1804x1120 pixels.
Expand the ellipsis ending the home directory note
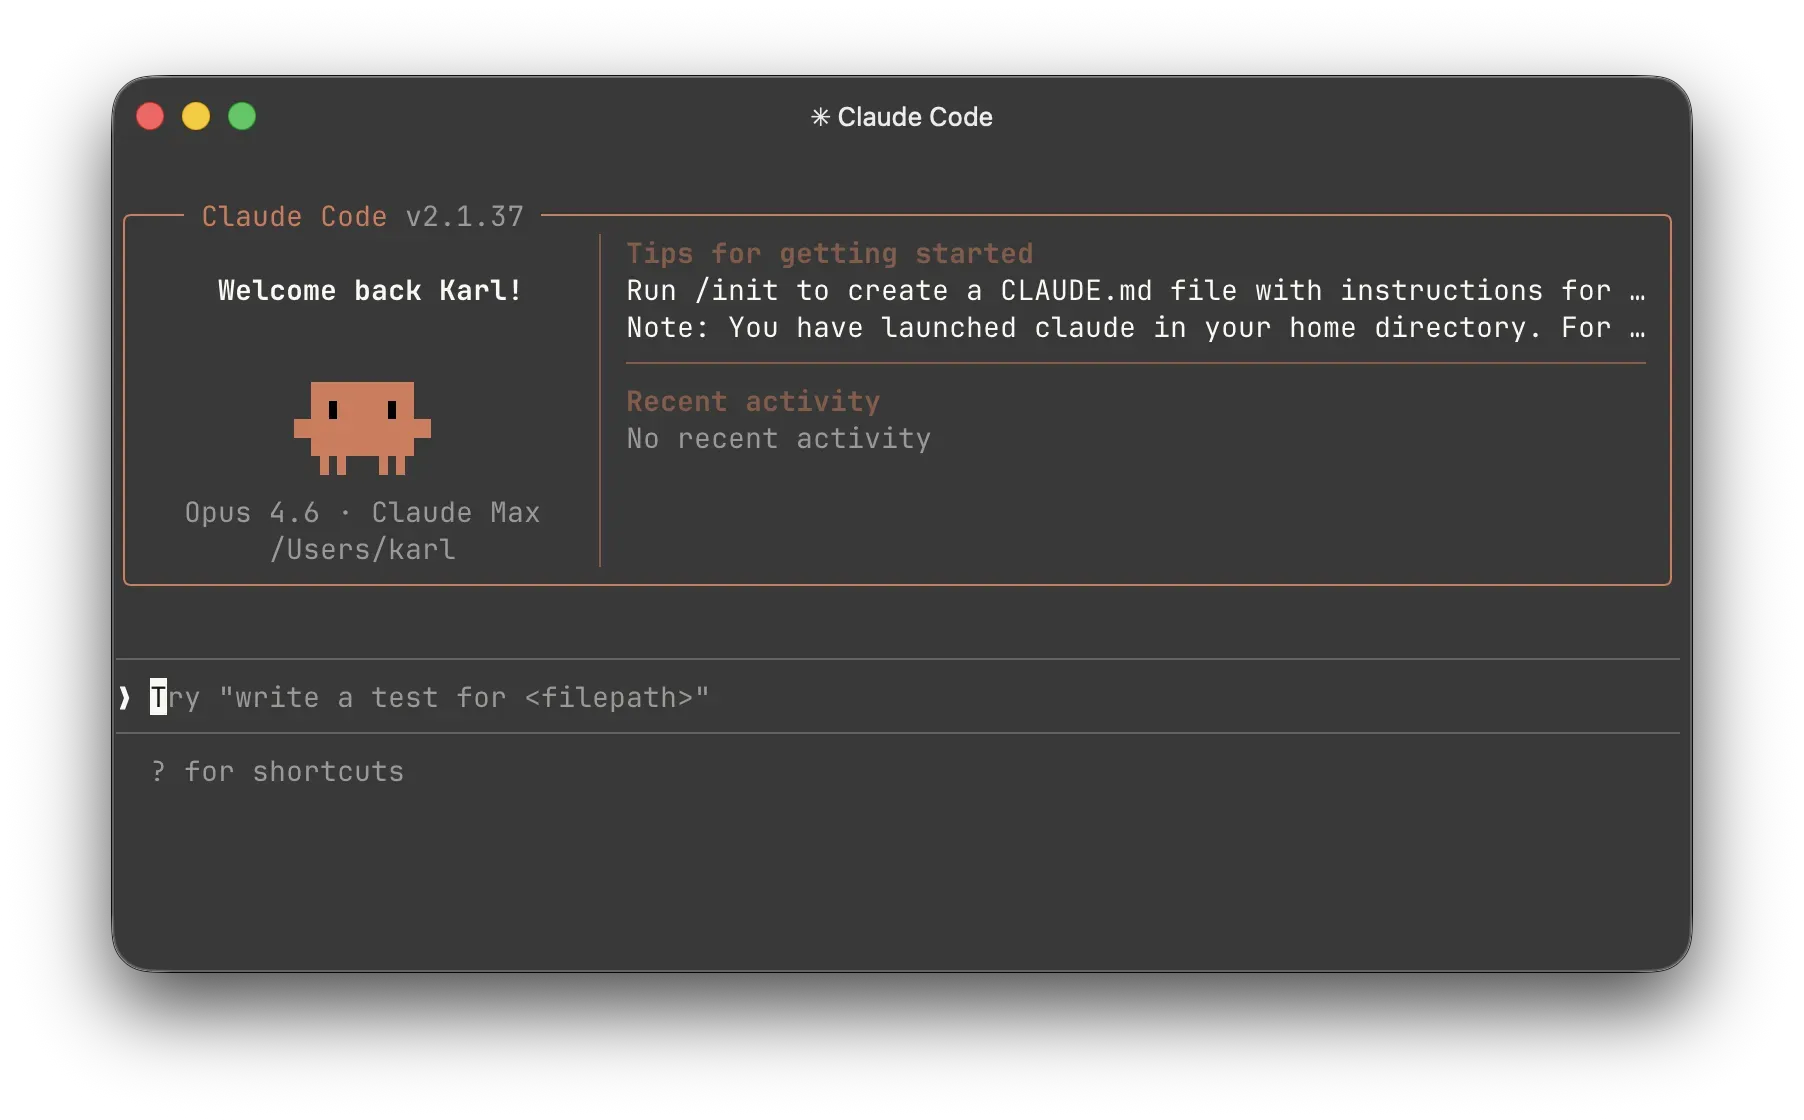[x=1637, y=329]
